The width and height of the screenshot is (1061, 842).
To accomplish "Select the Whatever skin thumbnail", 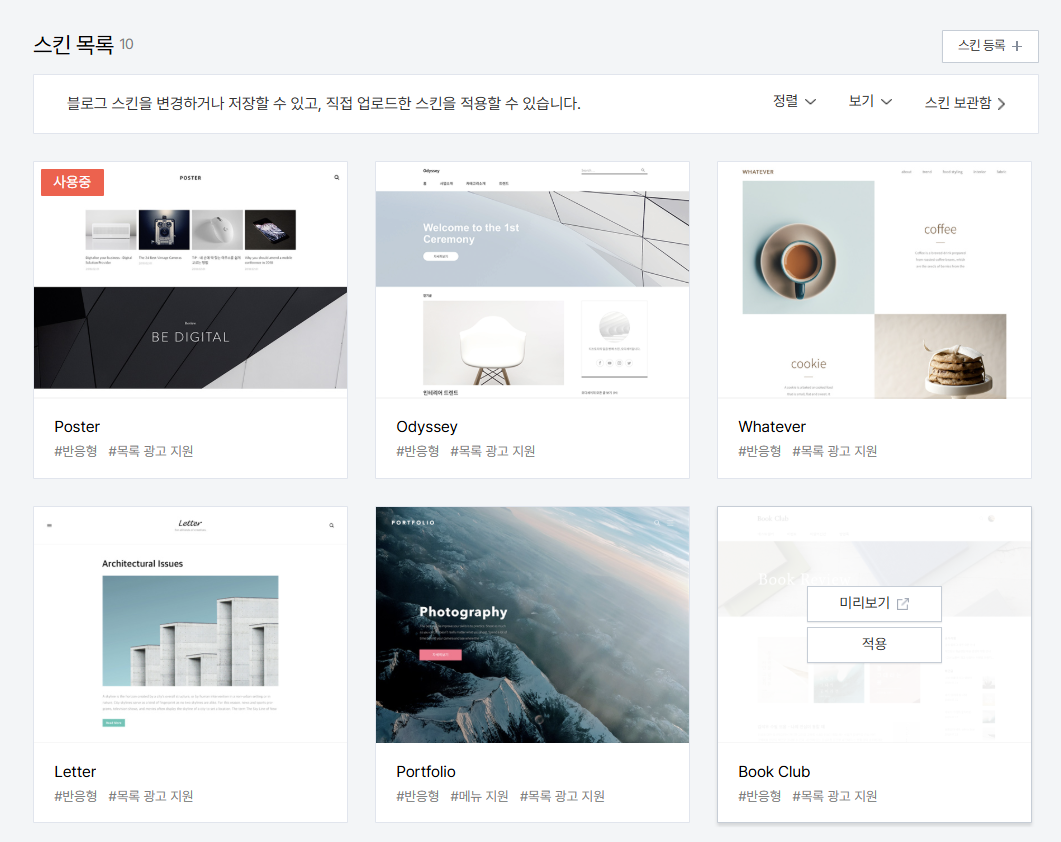I will tap(874, 280).
